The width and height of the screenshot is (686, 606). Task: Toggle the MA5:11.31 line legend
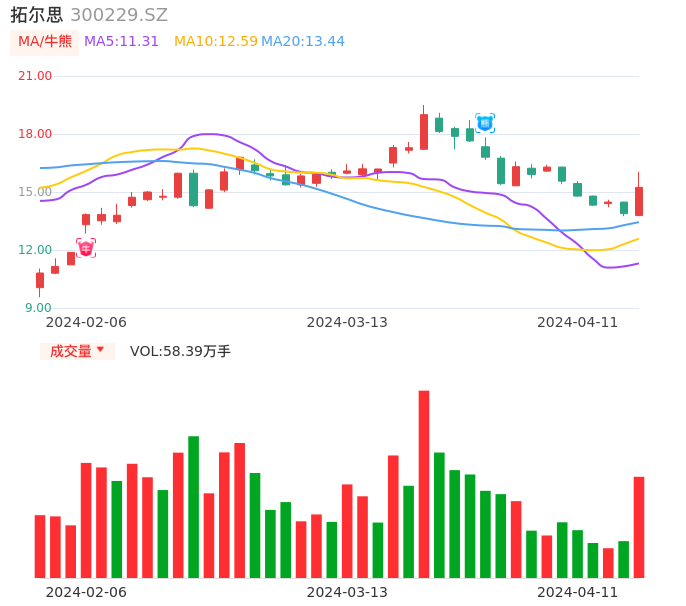click(x=121, y=42)
